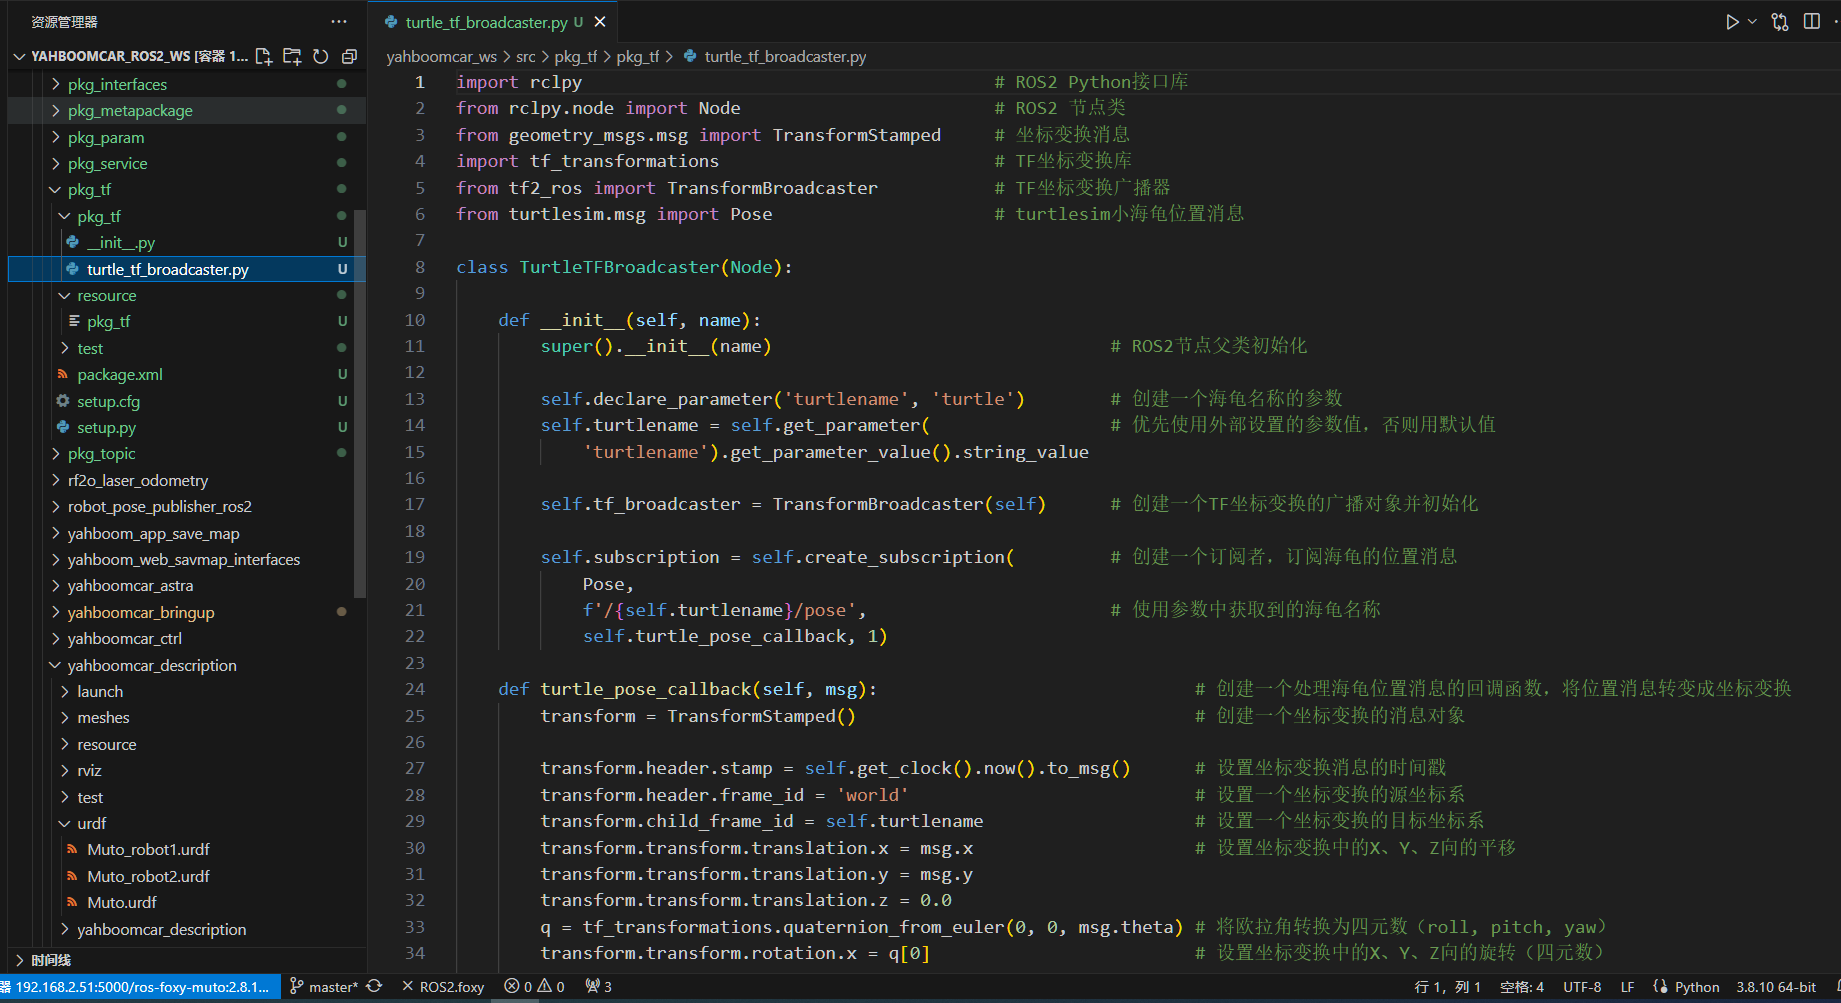The image size is (1841, 1003).
Task: Expand the timeline section at bottom
Action: (x=50, y=960)
